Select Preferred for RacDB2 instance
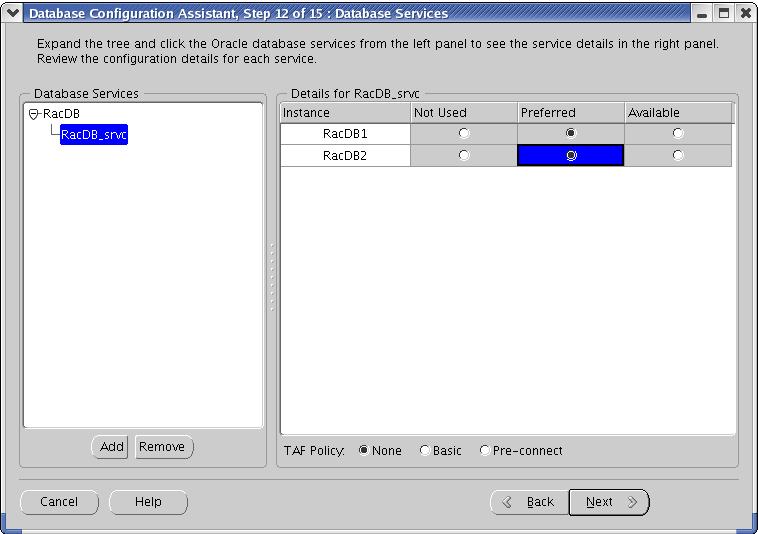The image size is (758, 534). [x=571, y=155]
